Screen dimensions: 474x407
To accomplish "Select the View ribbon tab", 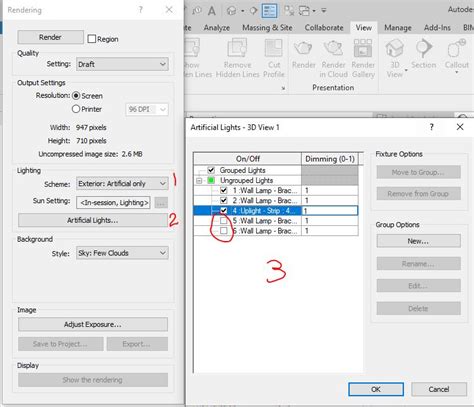I will pyautogui.click(x=363, y=28).
